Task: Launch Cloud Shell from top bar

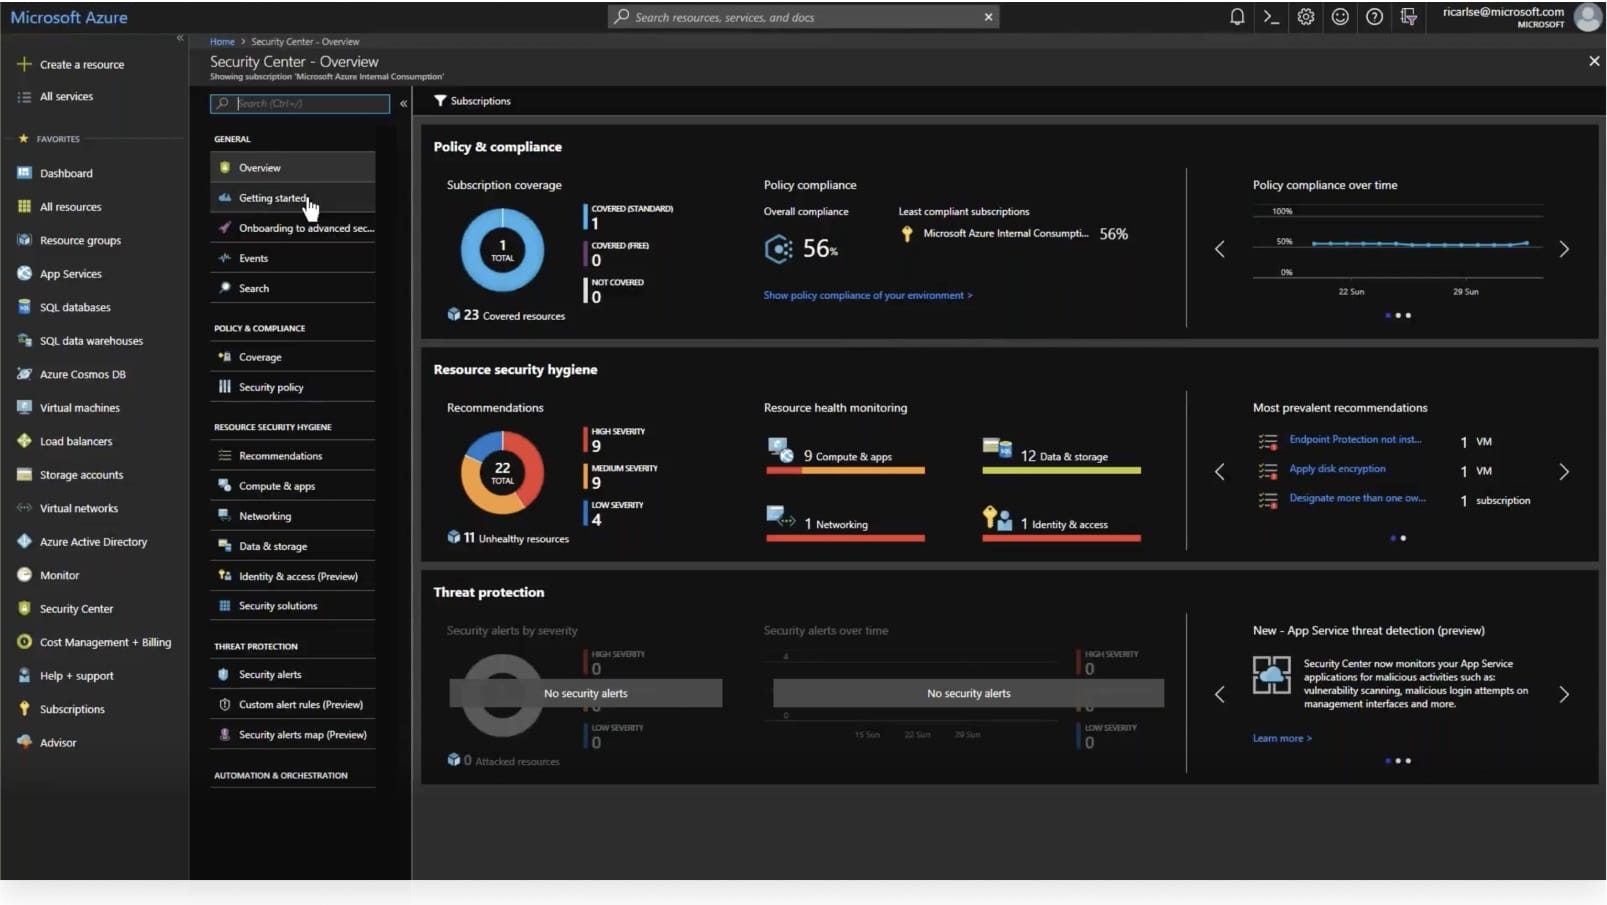Action: pos(1271,17)
